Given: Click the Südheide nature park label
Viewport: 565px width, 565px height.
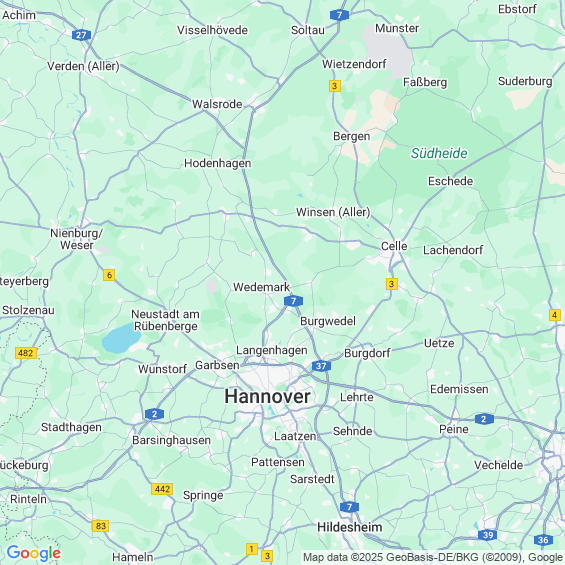Looking at the screenshot, I should click(439, 154).
